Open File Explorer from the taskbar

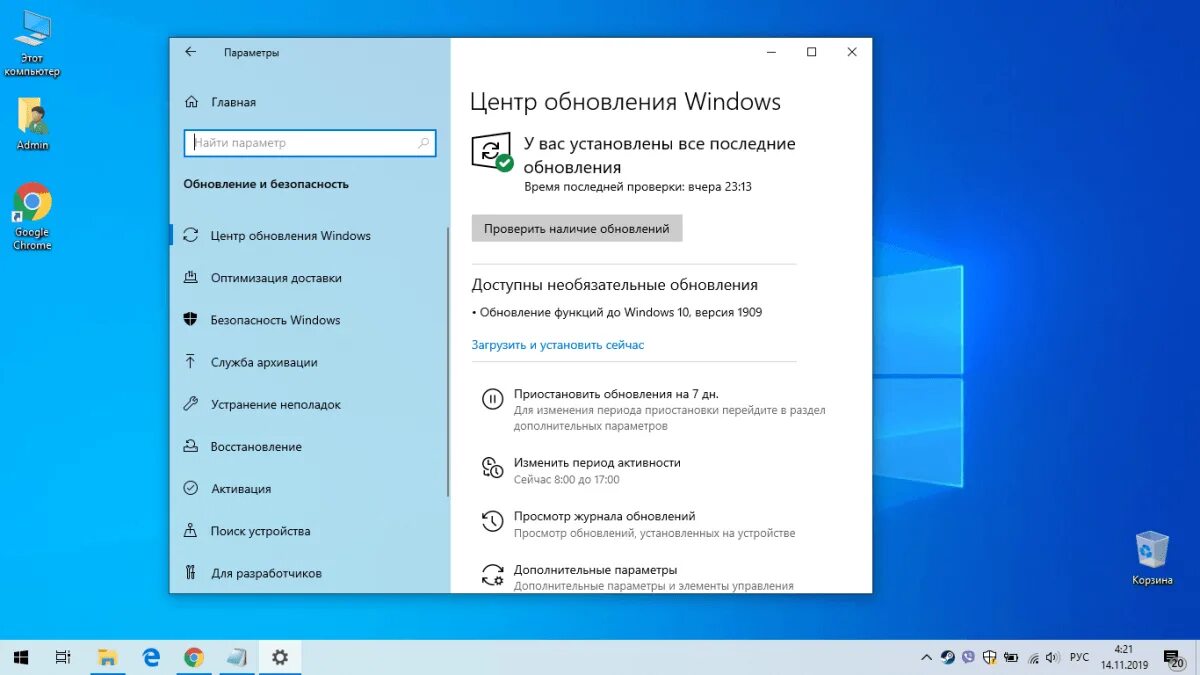pyautogui.click(x=107, y=657)
